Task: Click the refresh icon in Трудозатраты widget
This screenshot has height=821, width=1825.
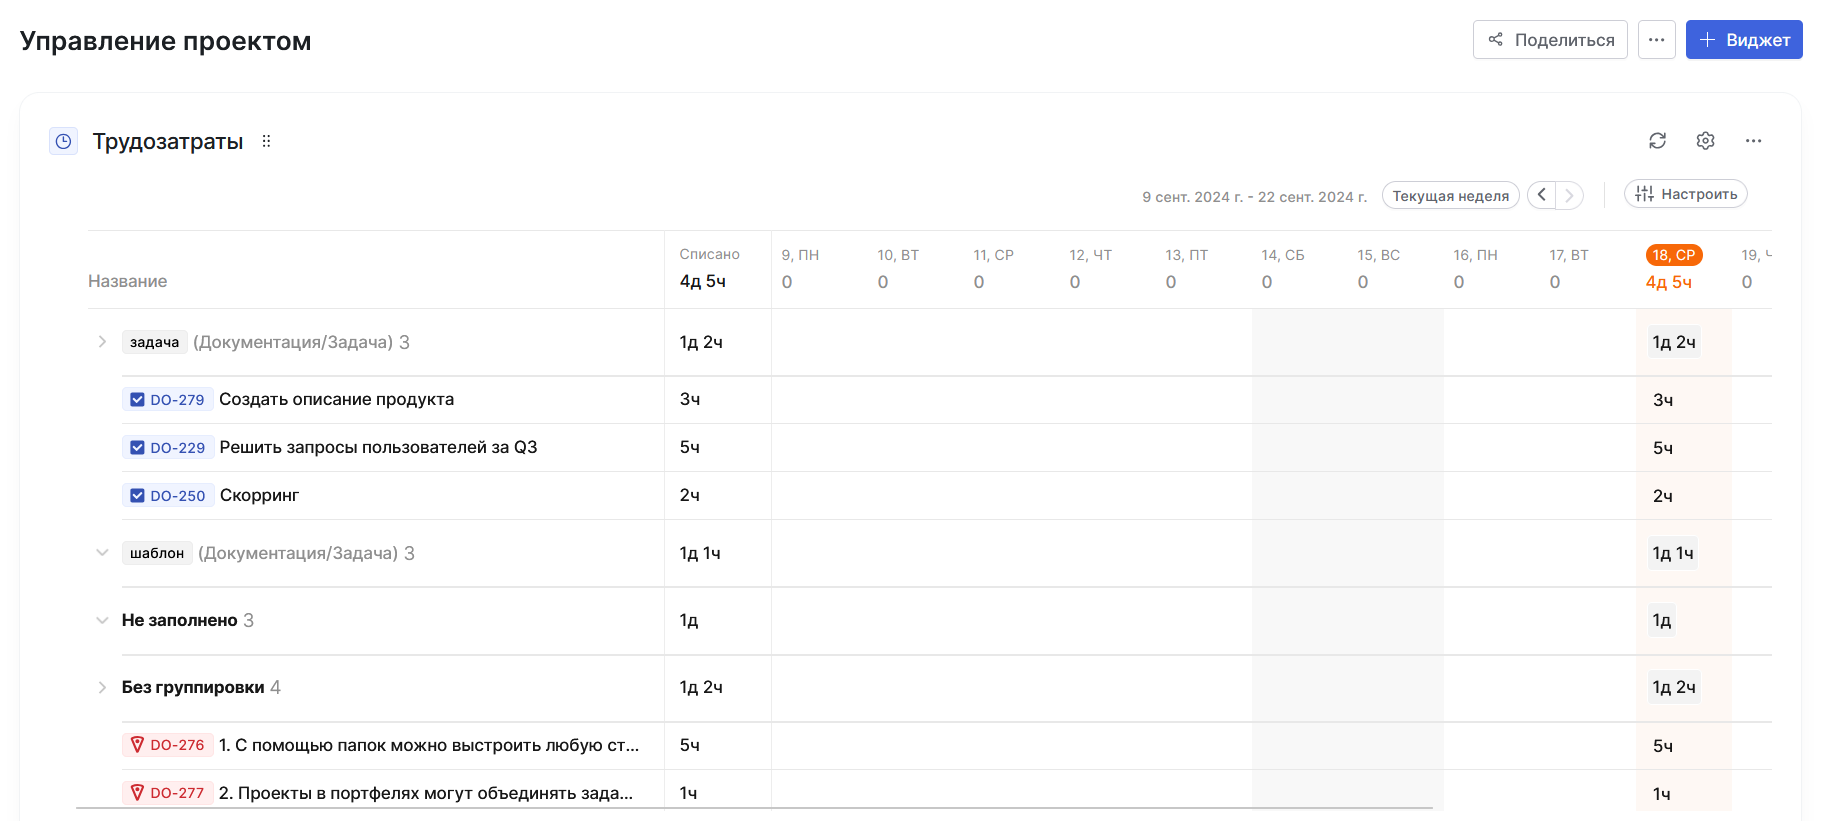Action: pos(1657,141)
